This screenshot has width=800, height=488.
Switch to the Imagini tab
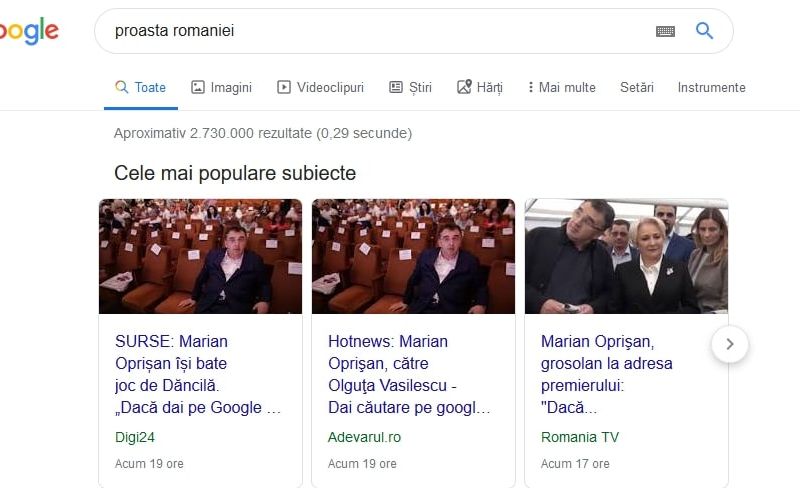(x=231, y=87)
